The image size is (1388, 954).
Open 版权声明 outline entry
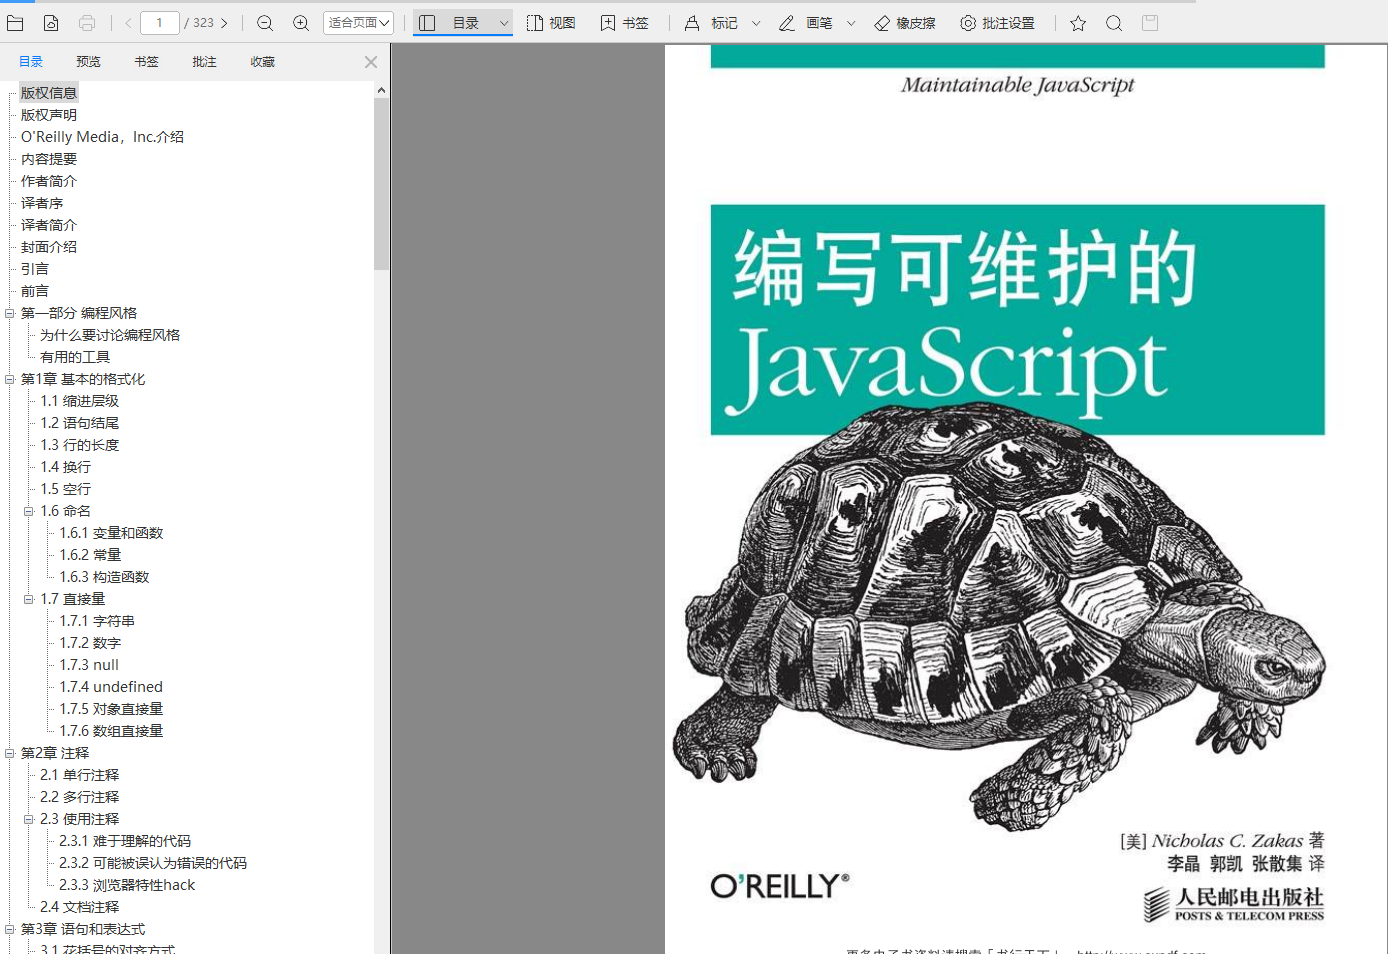pyautogui.click(x=49, y=115)
